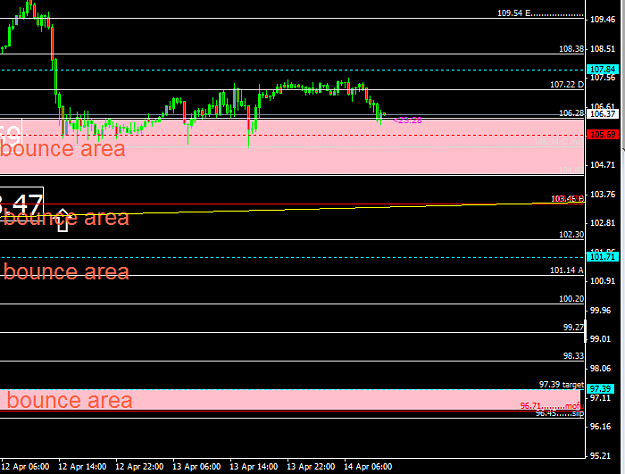This screenshot has height=474, width=625.
Task: Select bounce area text above the 101.14 A line
Action: [66, 271]
